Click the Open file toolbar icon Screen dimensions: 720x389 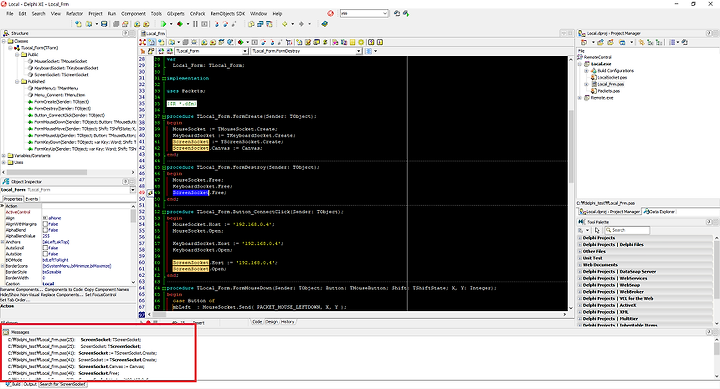(x=89, y=24)
